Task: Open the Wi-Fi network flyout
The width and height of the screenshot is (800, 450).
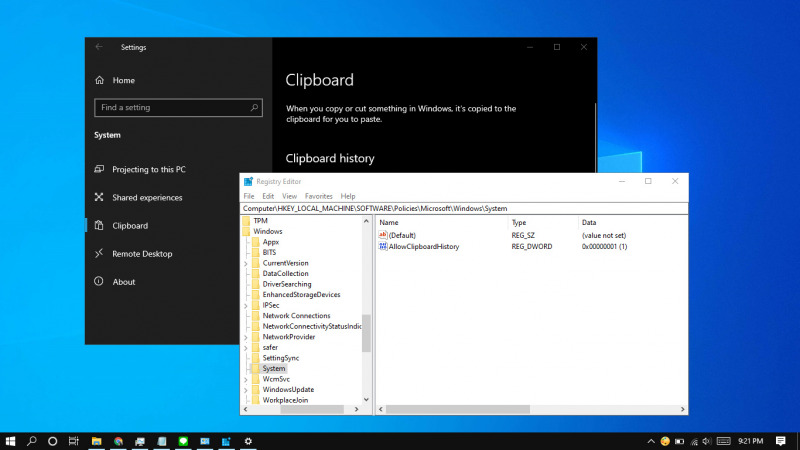Action: click(694, 441)
